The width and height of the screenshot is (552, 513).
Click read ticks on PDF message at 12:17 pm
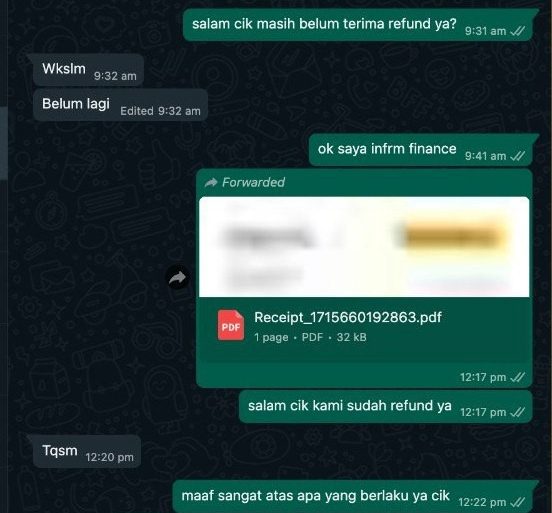coord(518,377)
